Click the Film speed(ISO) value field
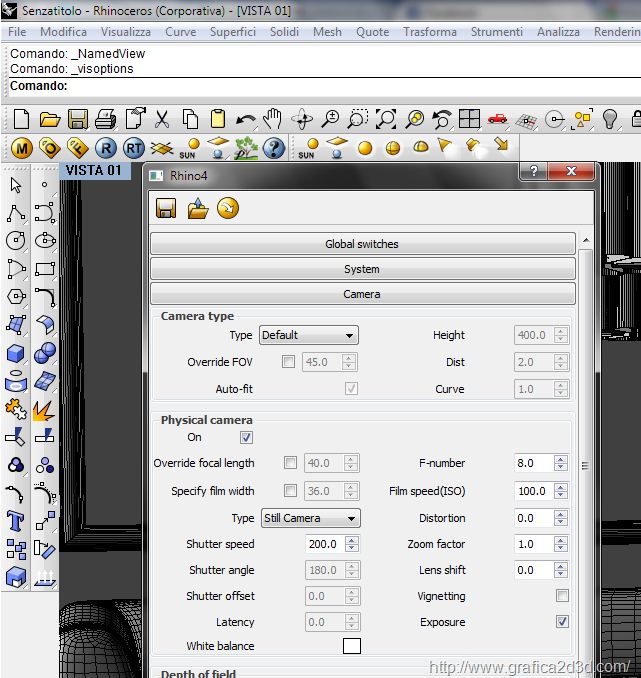This screenshot has height=678, width=641. (534, 491)
